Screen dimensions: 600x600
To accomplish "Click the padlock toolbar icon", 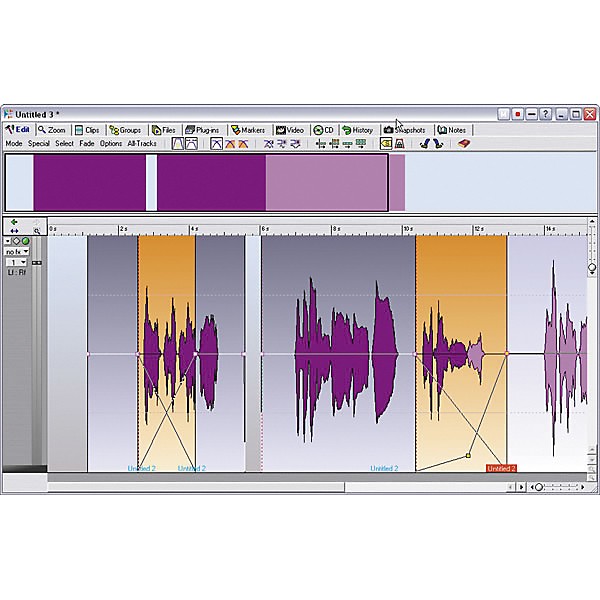I will 399,144.
